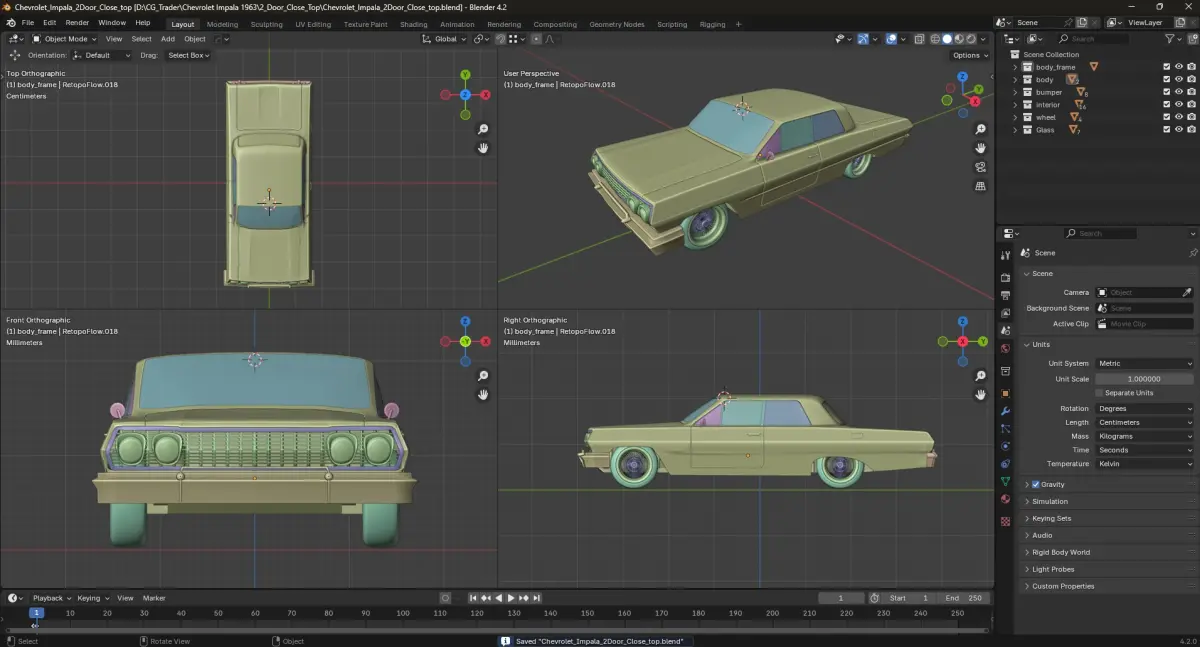The height and width of the screenshot is (647, 1200).
Task: Open the Render menu
Action: pos(77,22)
